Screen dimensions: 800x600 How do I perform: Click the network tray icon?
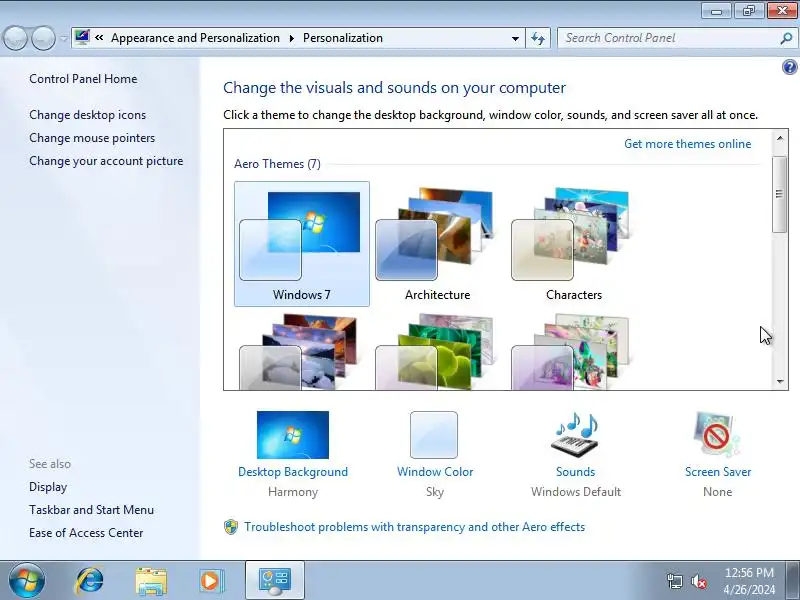point(674,581)
